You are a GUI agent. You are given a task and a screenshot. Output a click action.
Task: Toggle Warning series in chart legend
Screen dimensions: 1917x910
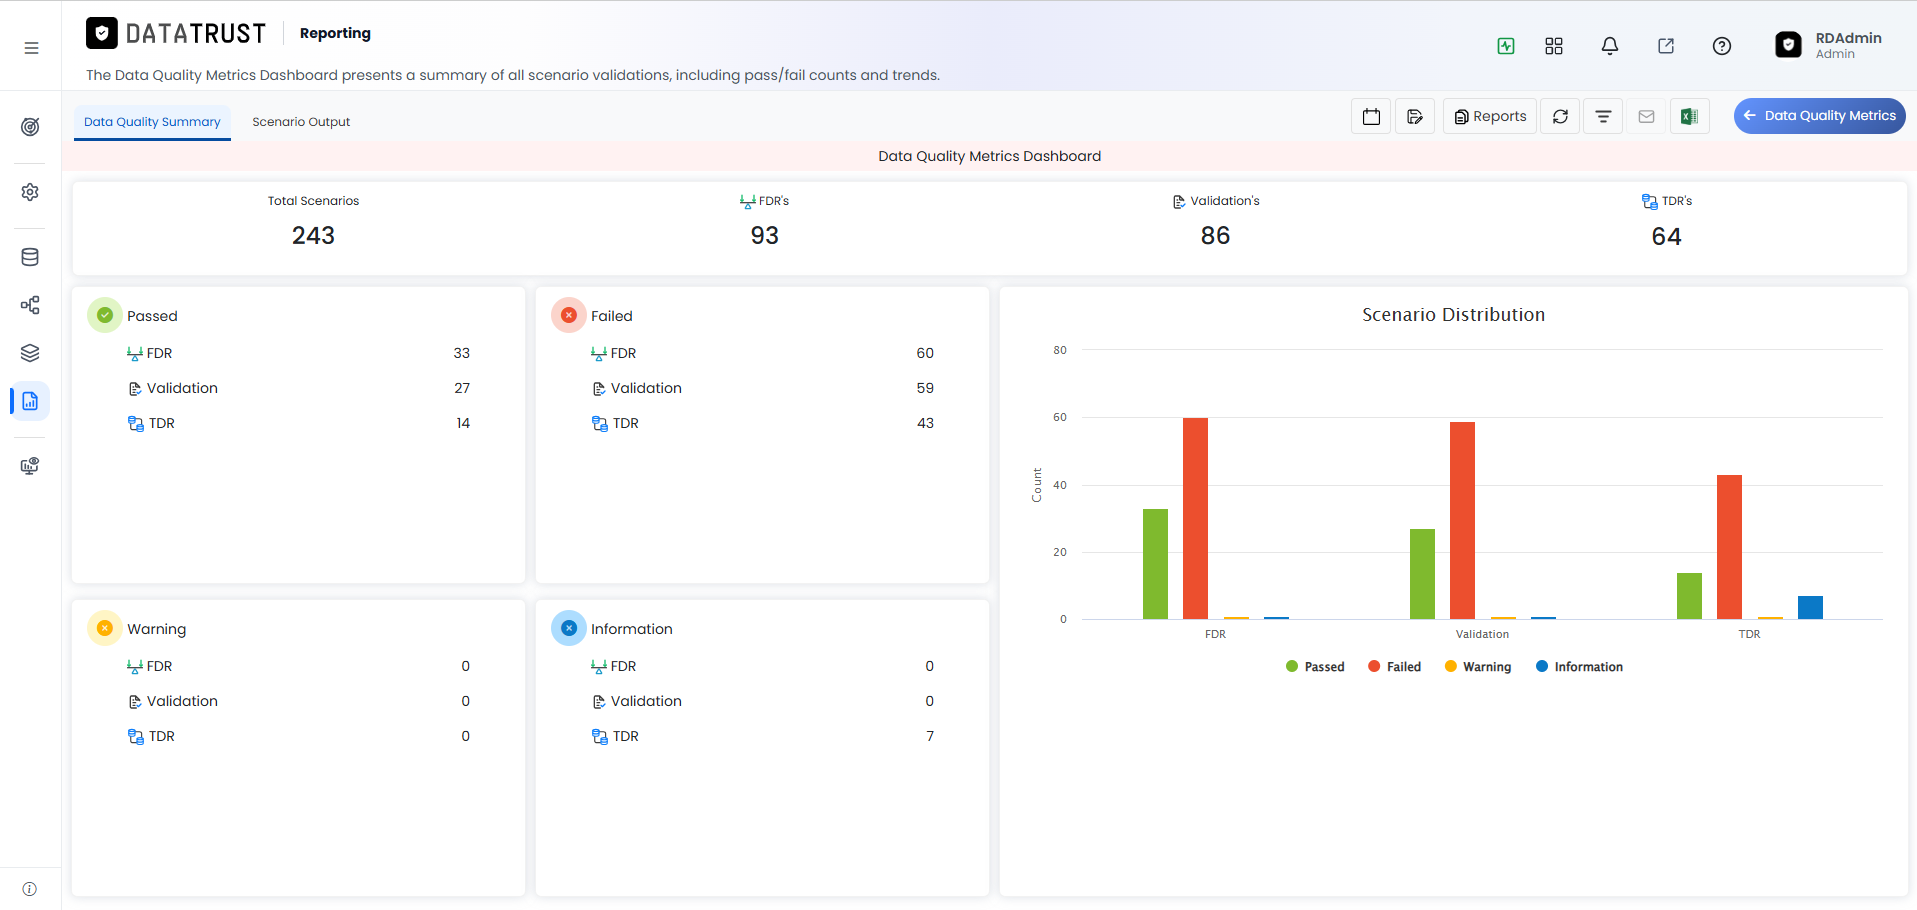pos(1478,667)
